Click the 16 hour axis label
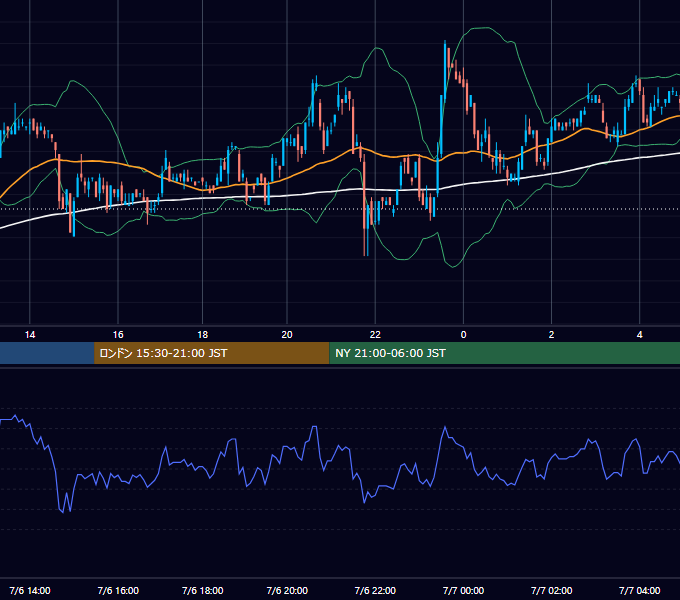 click(x=118, y=335)
